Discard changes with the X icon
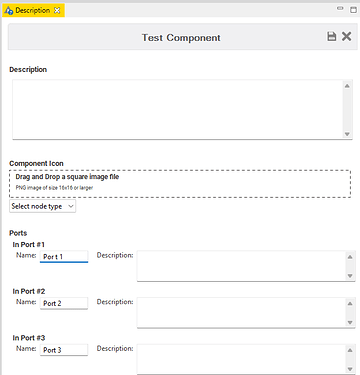Image resolution: width=360 pixels, height=375 pixels. point(347,36)
